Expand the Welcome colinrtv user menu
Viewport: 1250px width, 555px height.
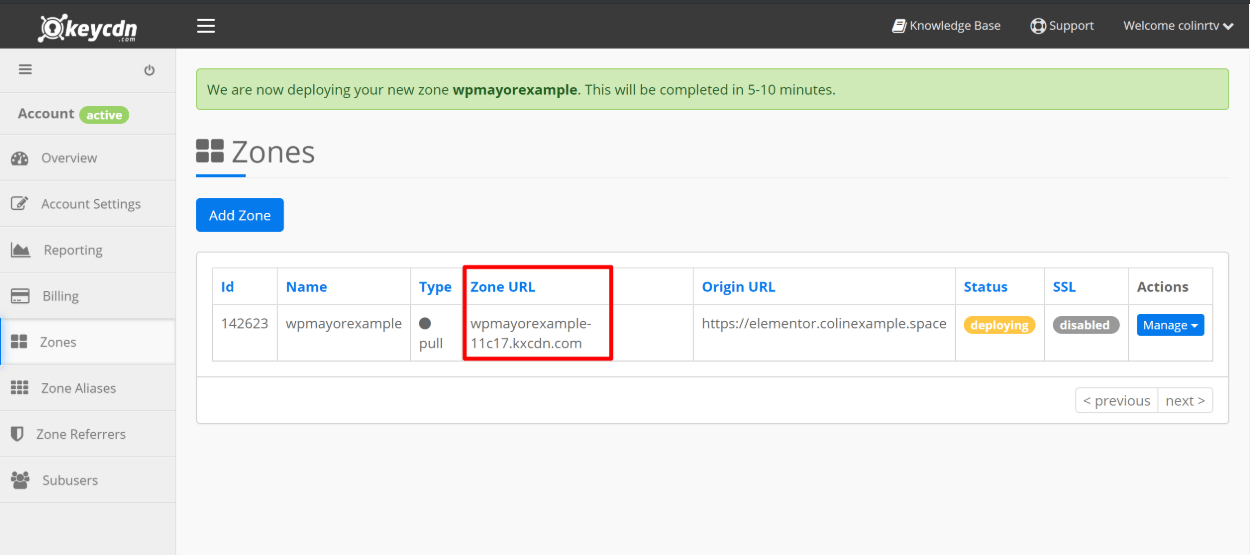click(1178, 26)
